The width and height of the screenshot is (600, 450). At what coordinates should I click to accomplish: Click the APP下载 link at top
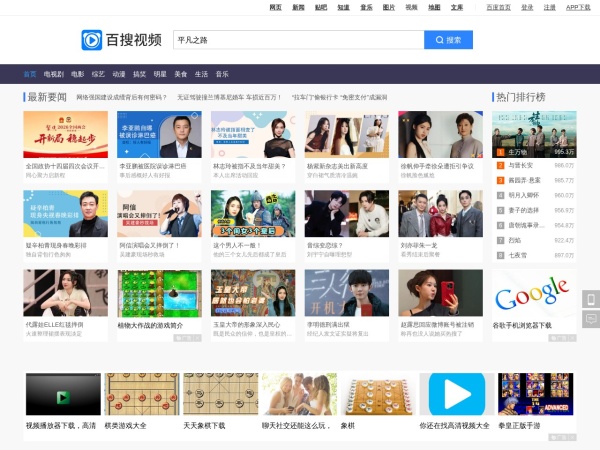578,7
